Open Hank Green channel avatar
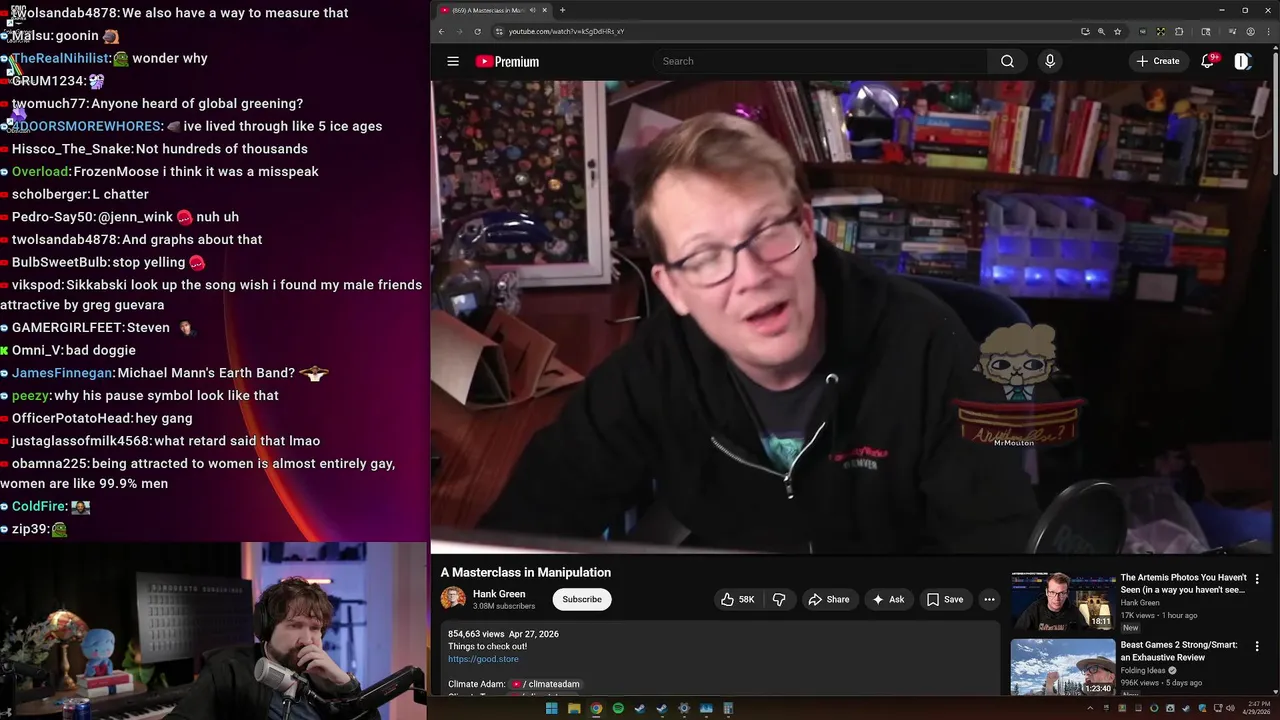The image size is (1280, 720). pos(453,599)
